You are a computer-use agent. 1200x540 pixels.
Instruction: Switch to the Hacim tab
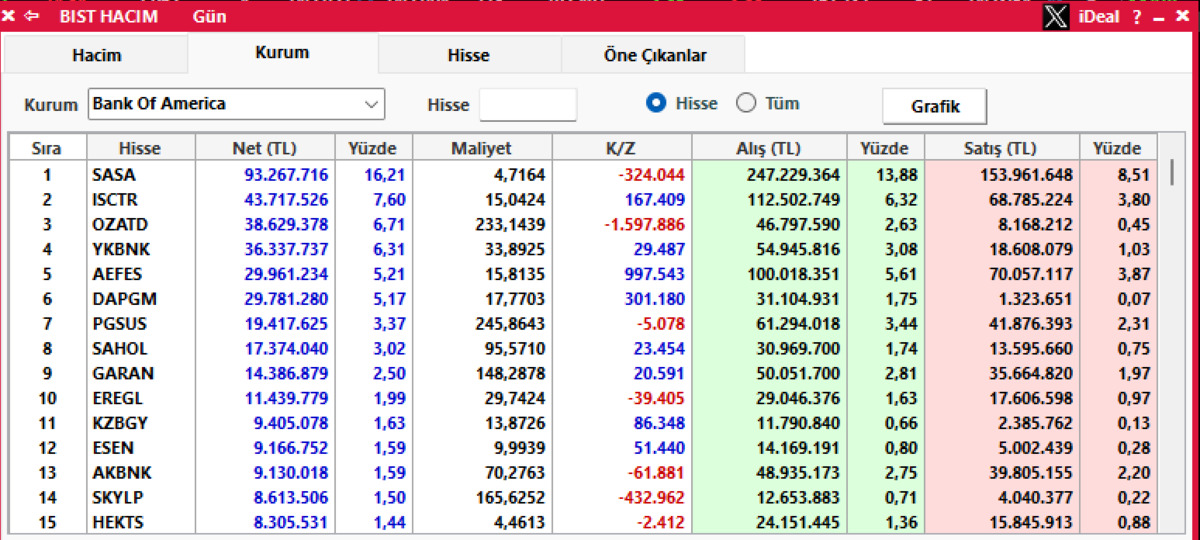click(x=97, y=56)
